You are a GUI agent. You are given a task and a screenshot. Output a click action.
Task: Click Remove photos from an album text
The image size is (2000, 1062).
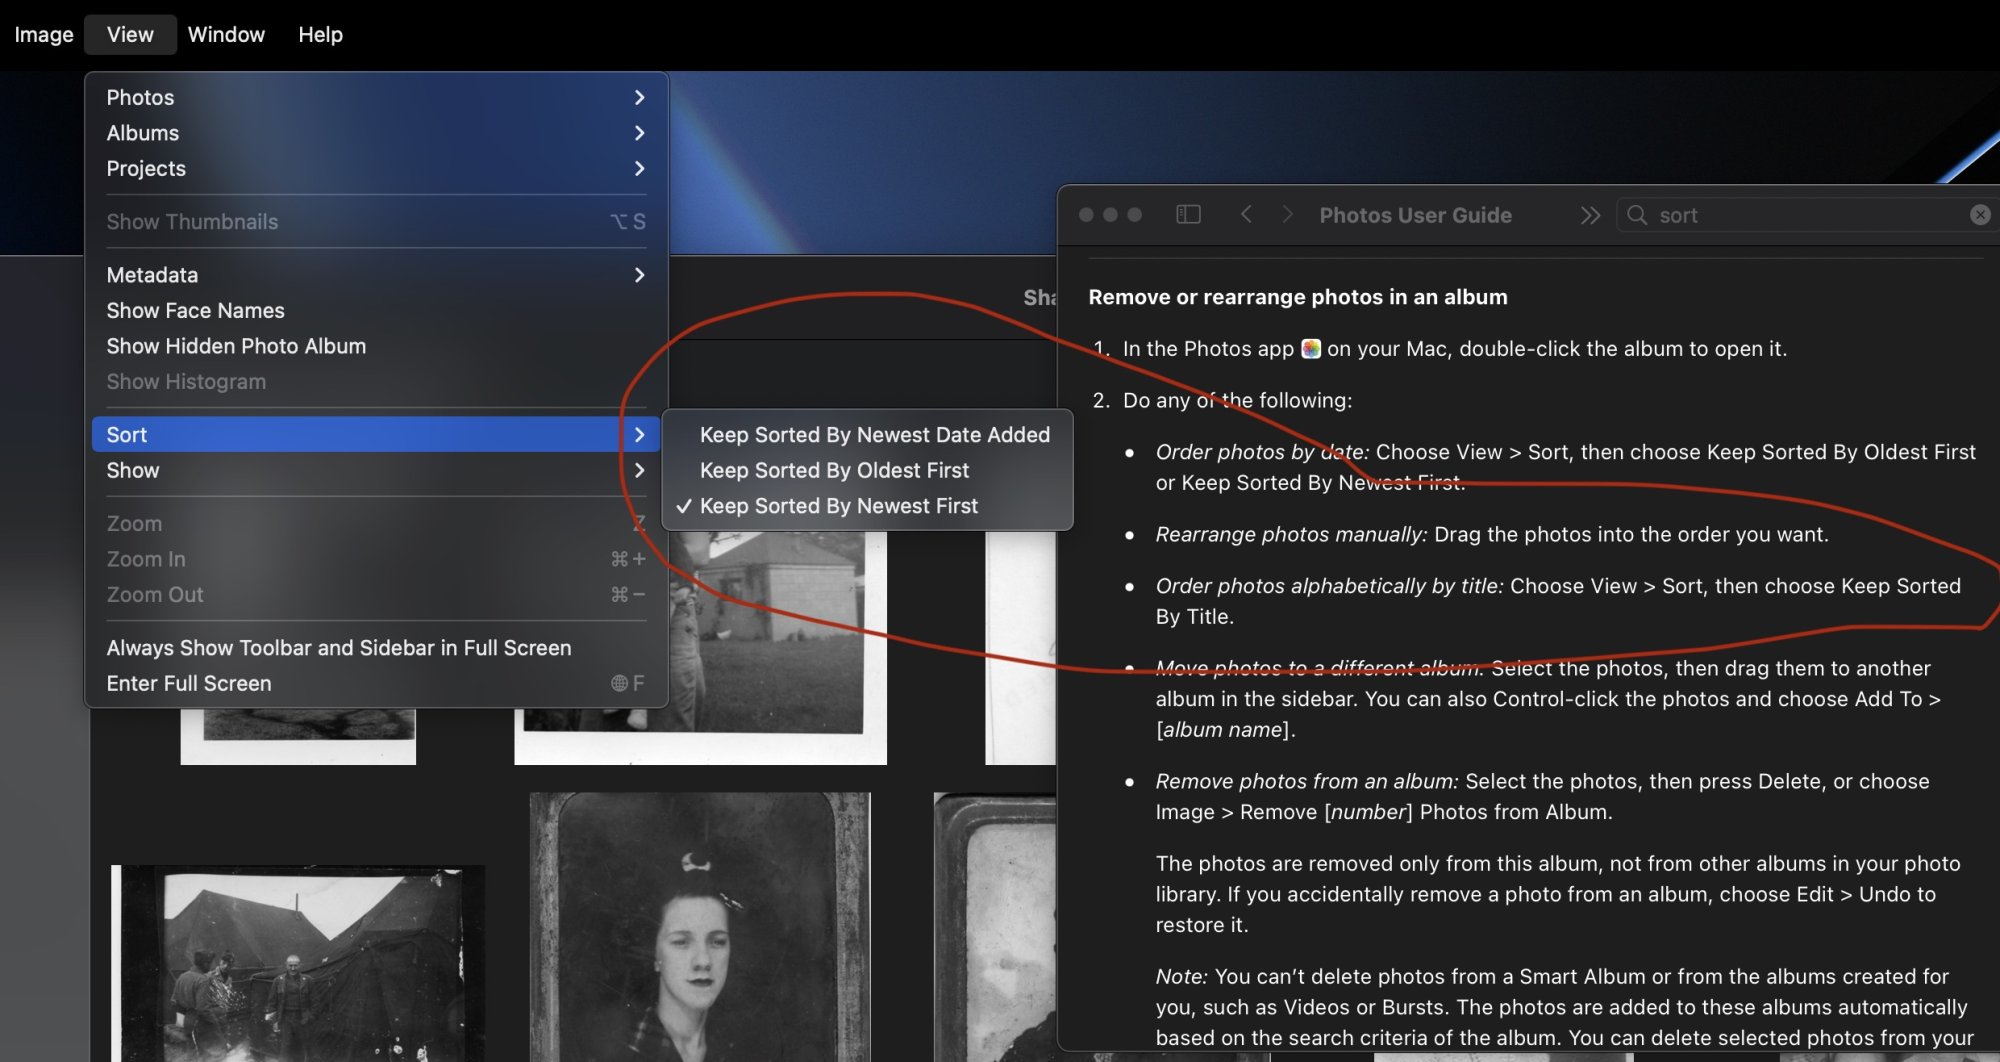coord(1307,781)
